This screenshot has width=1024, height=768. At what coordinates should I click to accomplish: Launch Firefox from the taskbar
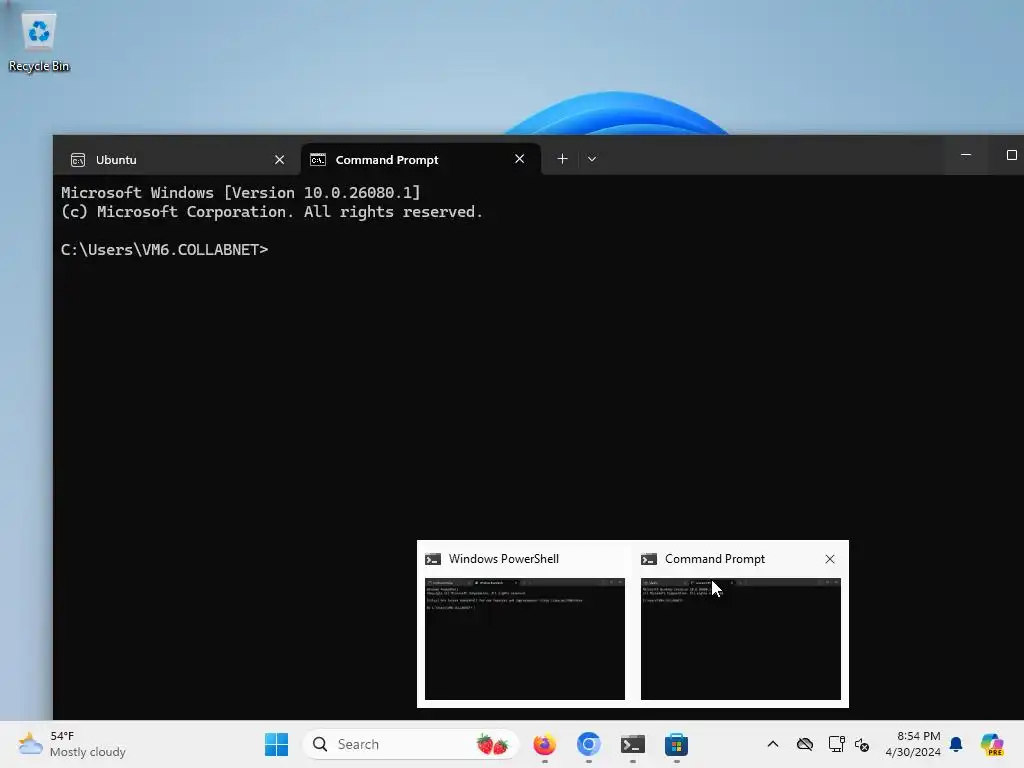(545, 744)
